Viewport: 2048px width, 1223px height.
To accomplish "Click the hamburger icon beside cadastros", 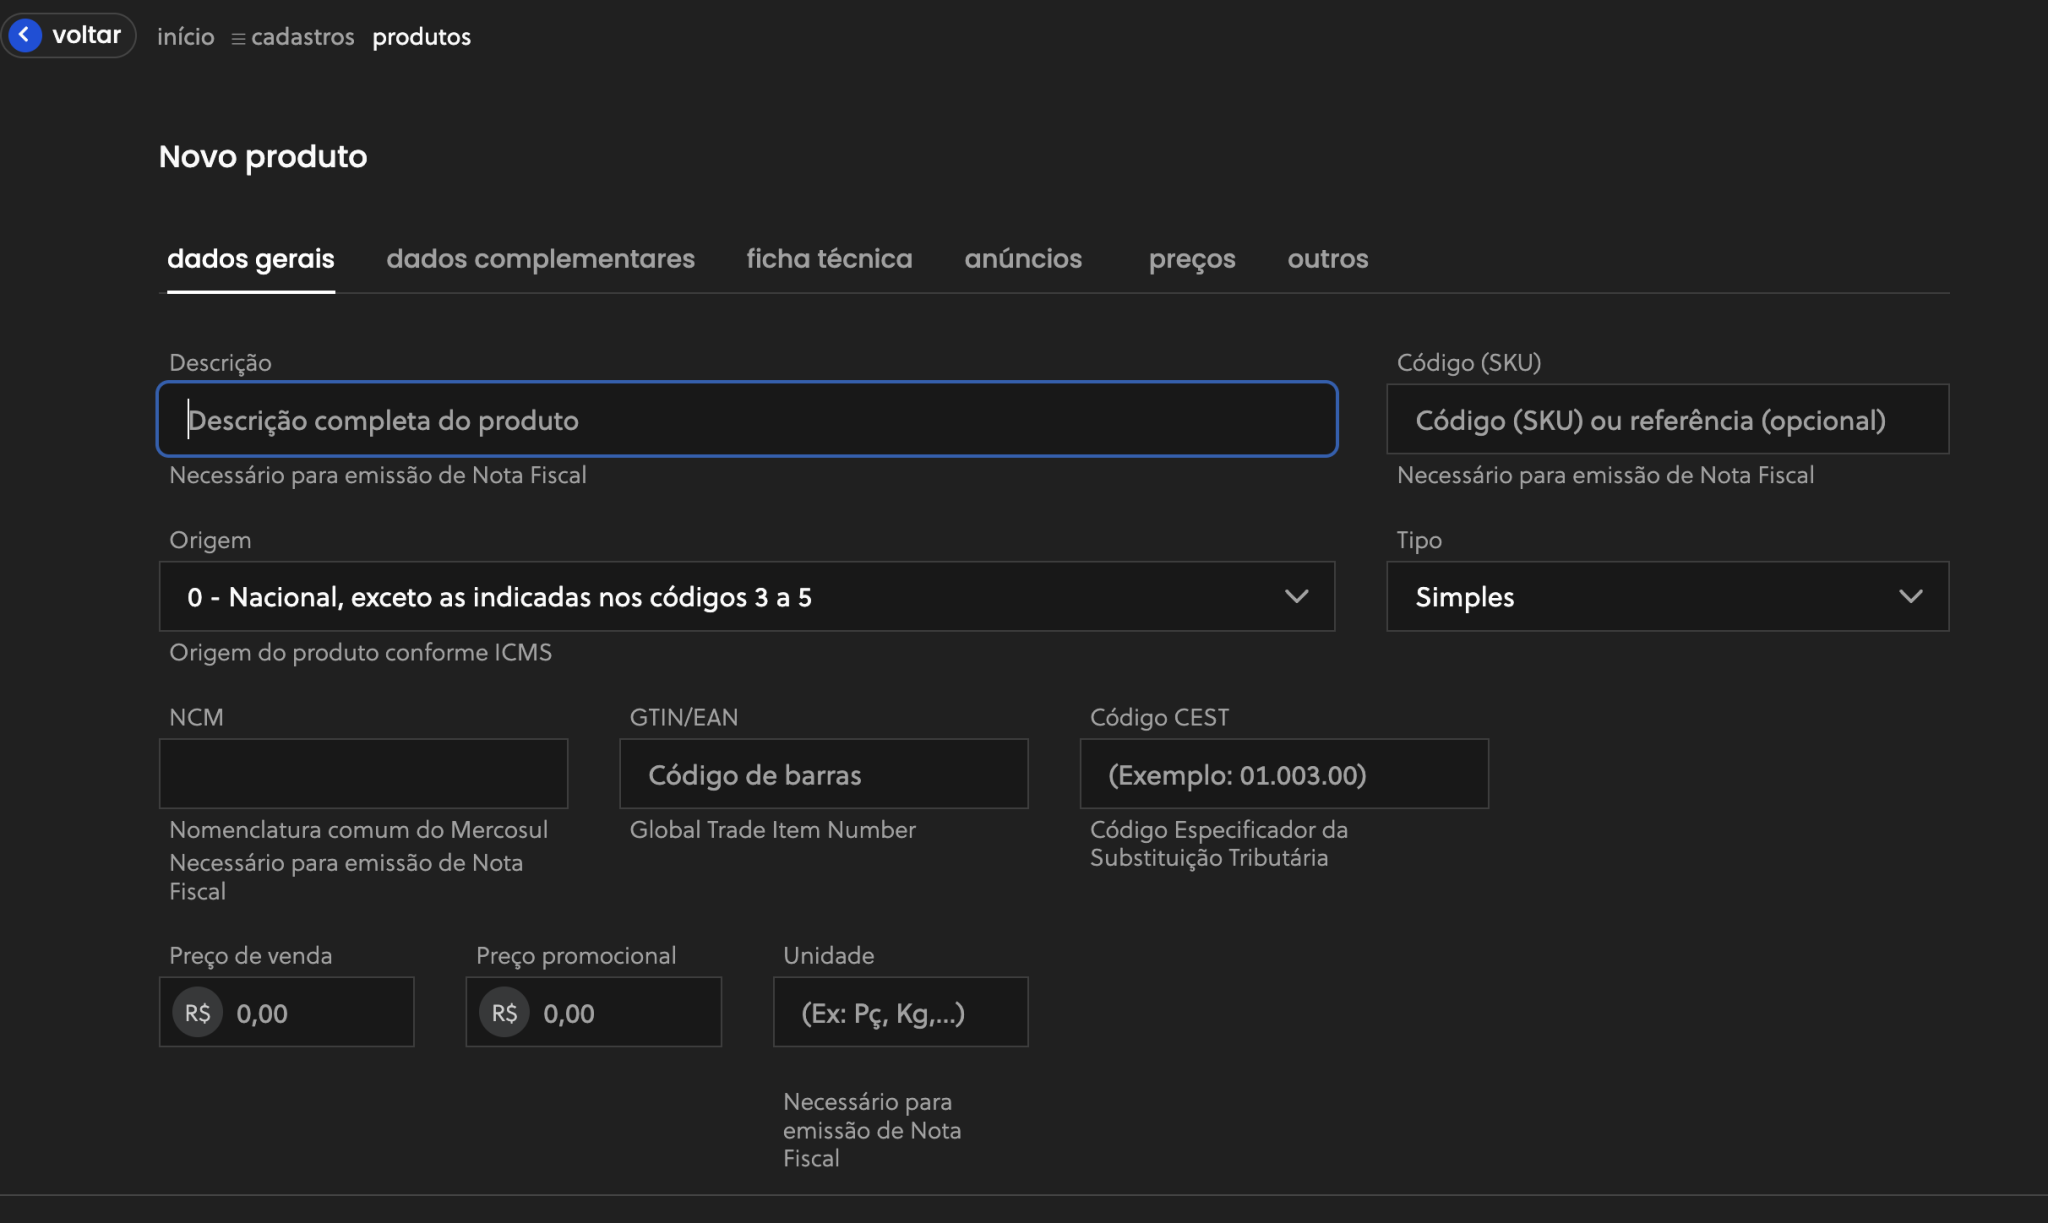I will (x=238, y=38).
